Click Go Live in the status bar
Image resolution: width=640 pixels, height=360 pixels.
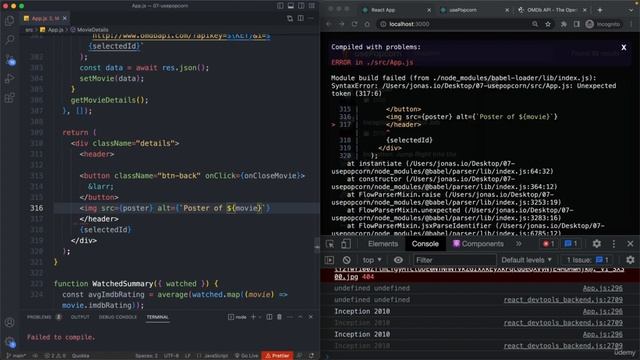click(247, 356)
